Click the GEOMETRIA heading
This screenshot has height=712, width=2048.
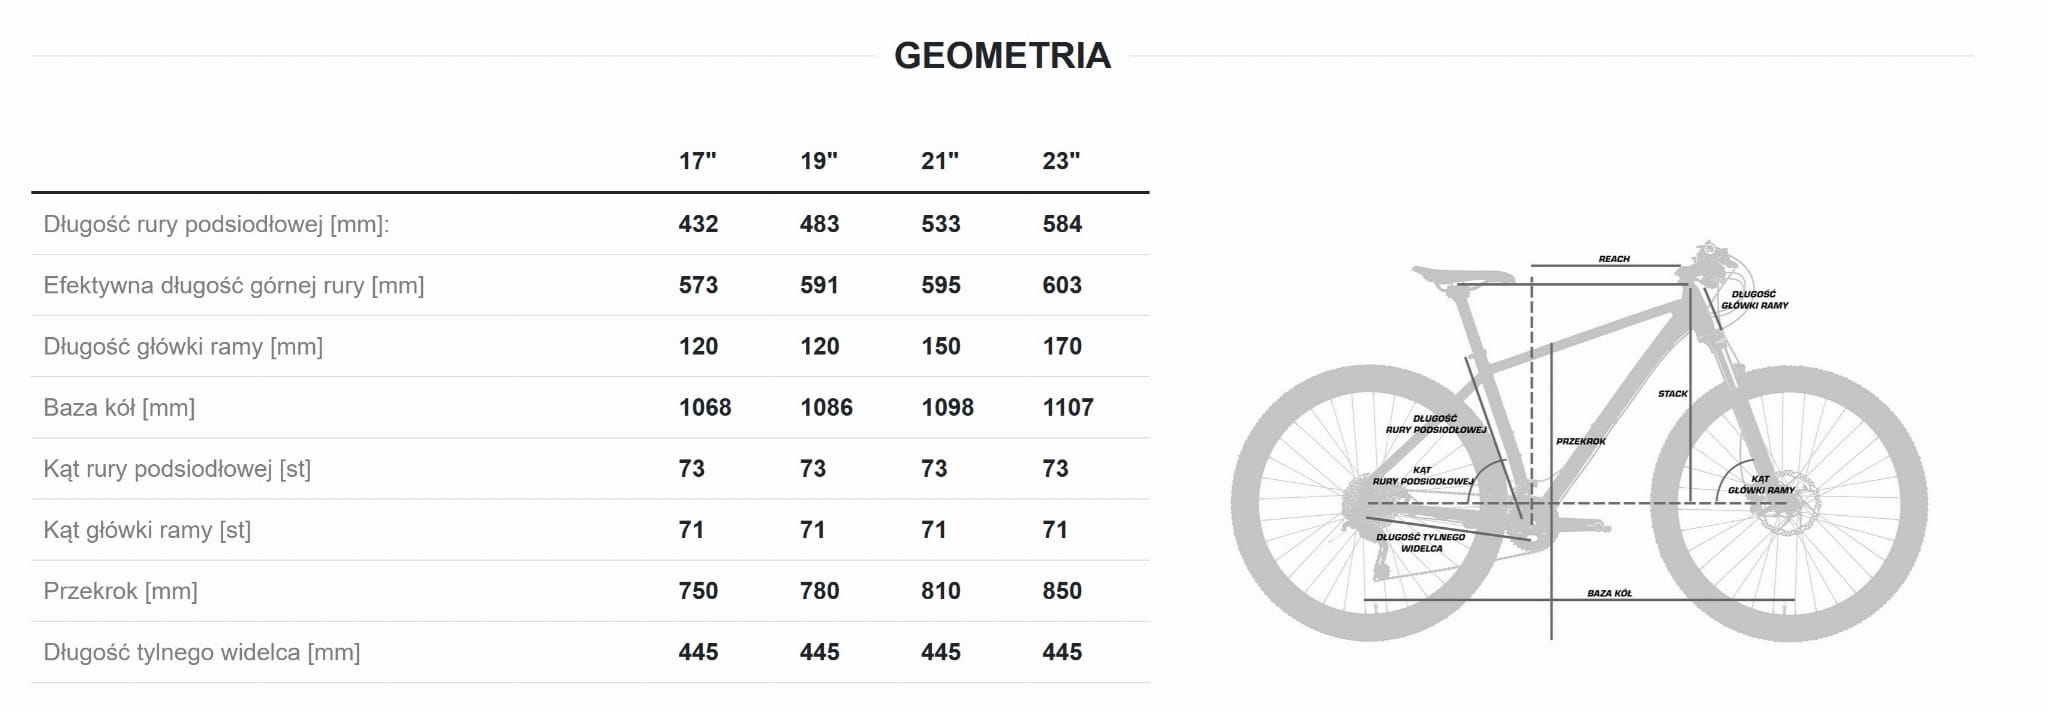[x=1002, y=56]
